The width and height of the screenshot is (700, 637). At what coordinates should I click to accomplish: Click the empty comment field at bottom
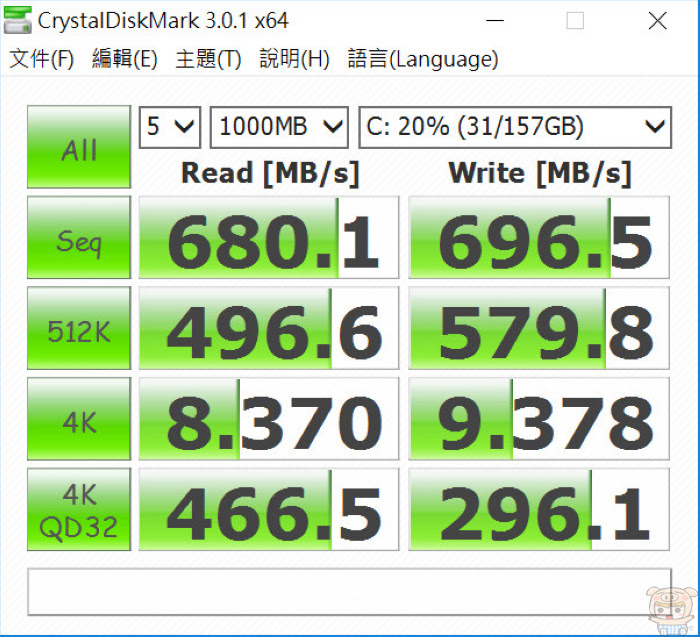point(350,592)
